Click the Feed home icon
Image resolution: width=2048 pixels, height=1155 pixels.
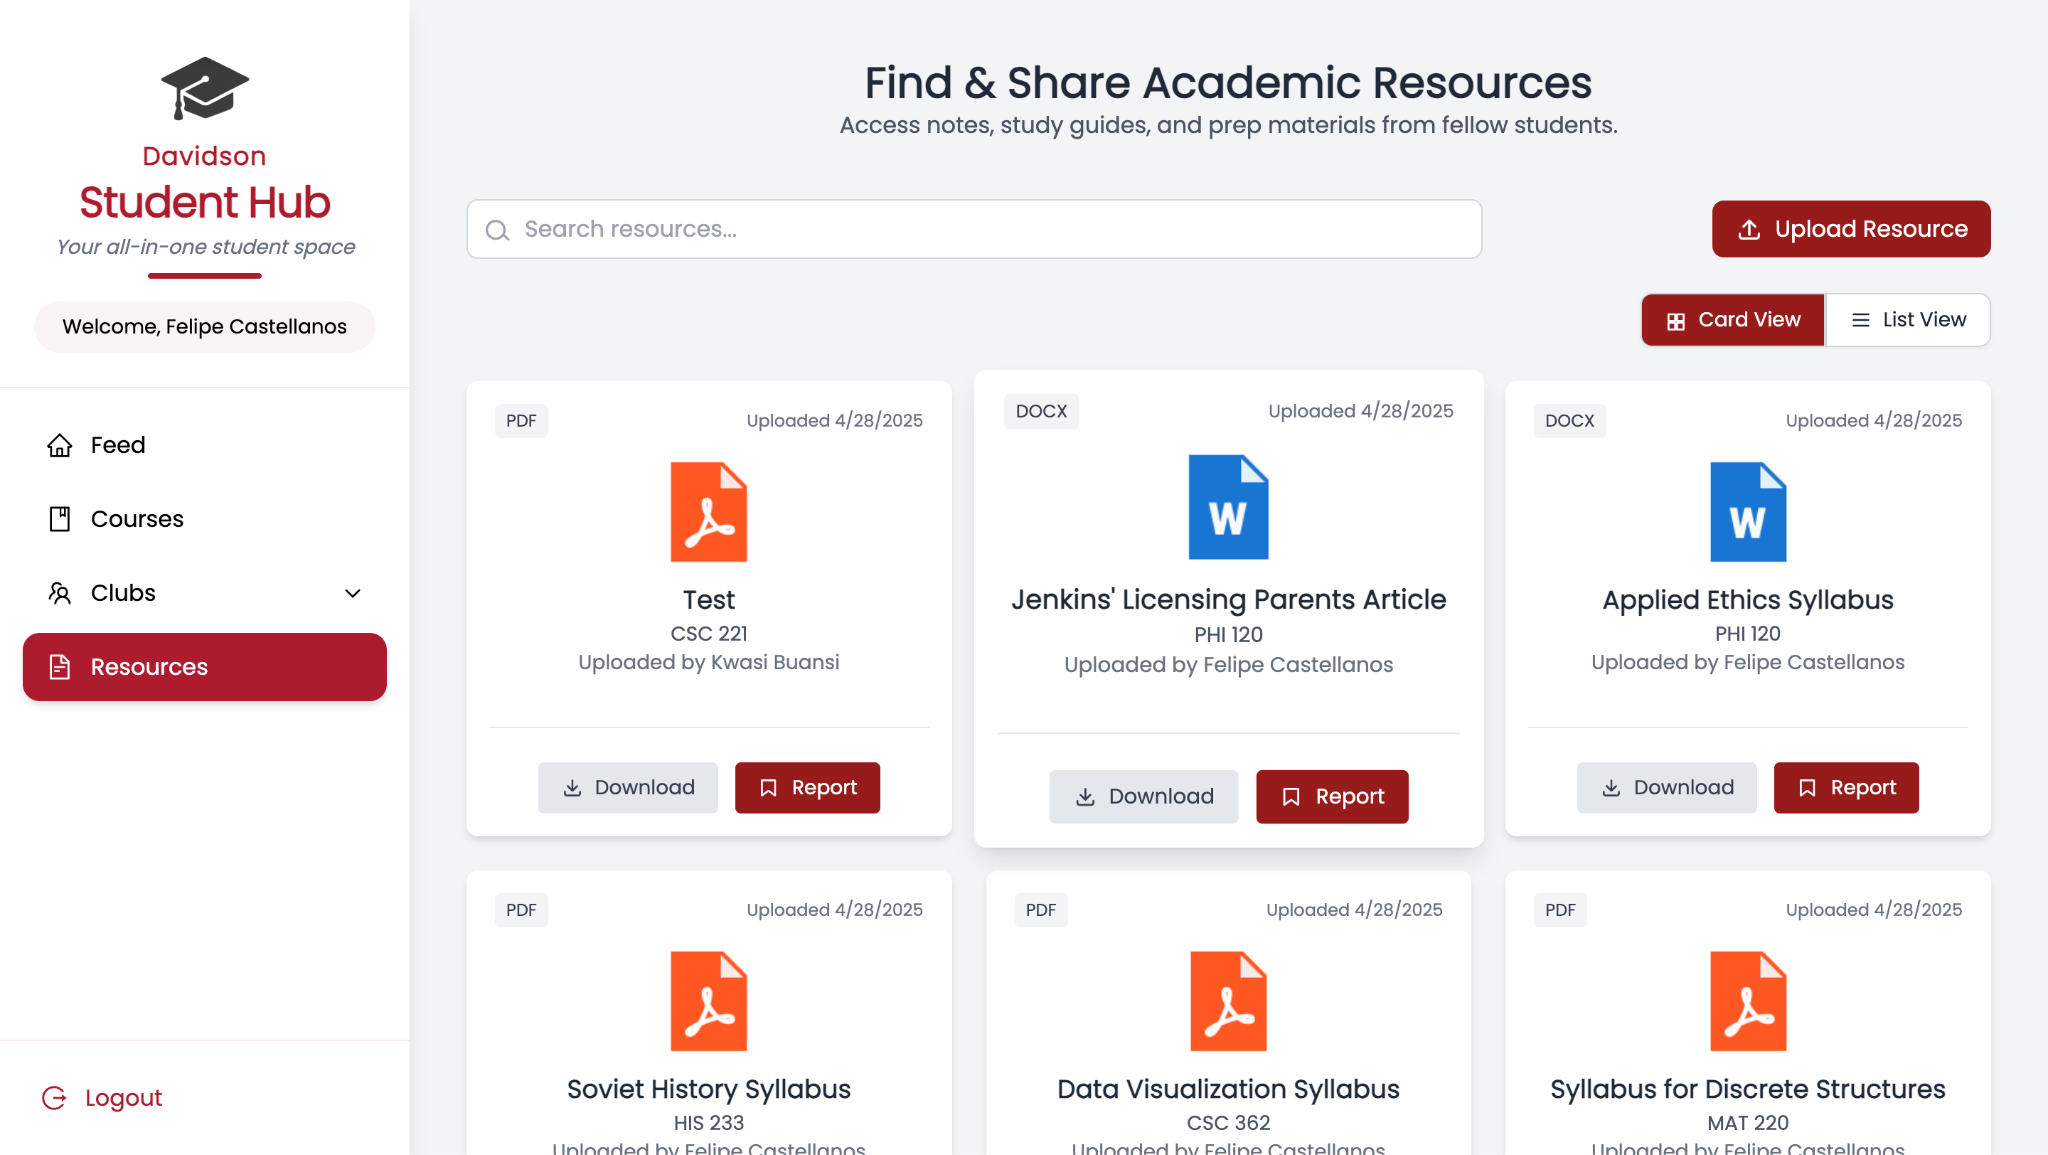60,445
